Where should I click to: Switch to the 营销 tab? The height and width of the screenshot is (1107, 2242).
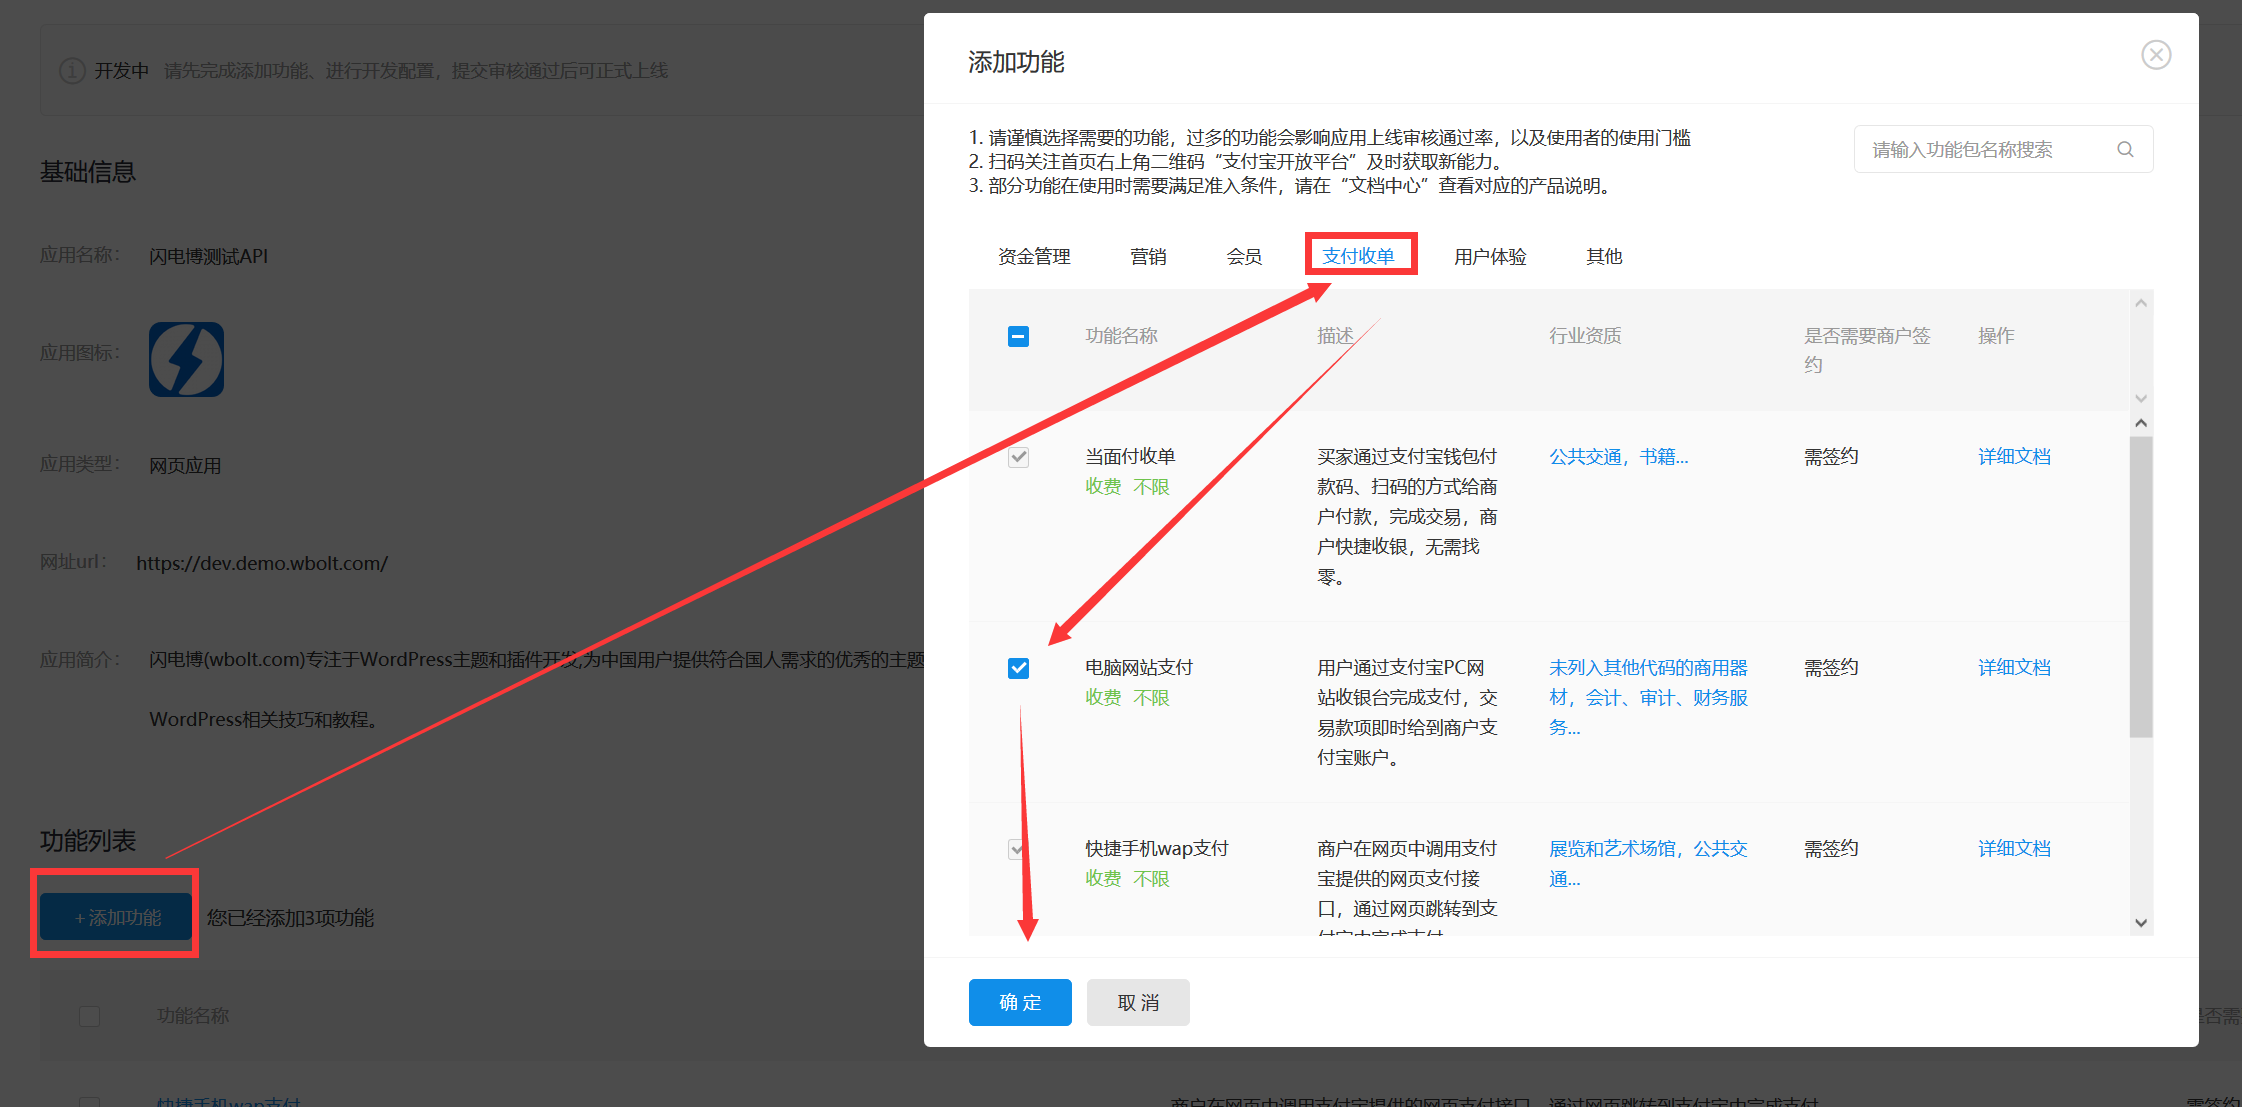[1148, 256]
